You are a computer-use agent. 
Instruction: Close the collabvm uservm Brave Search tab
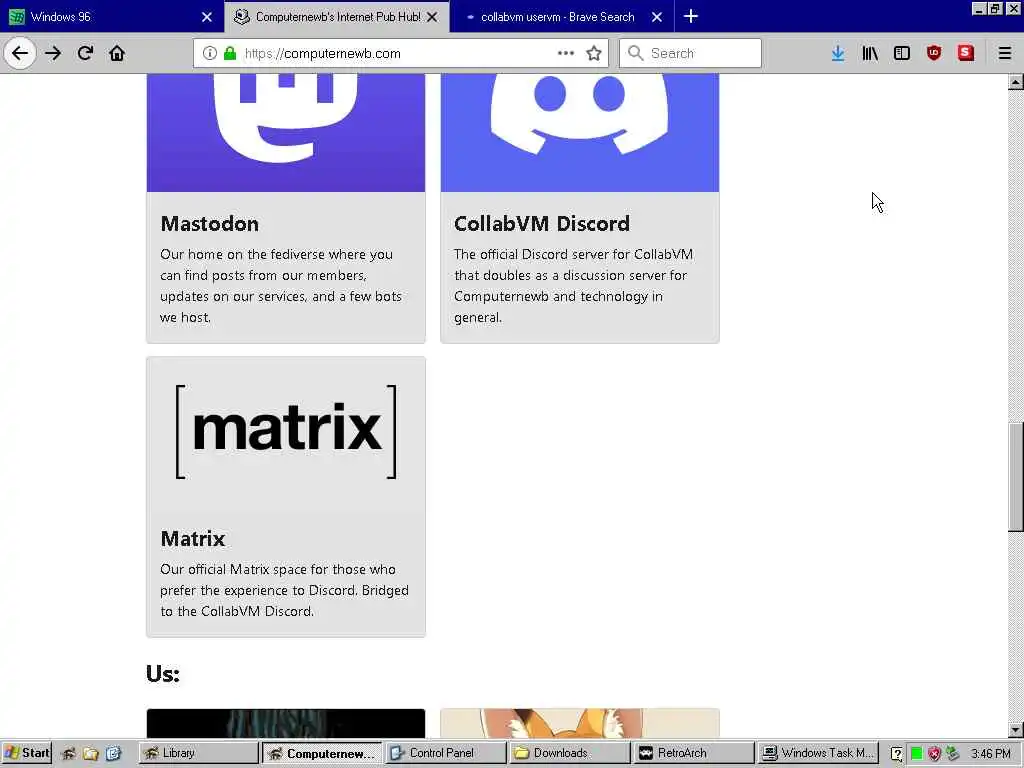coord(657,17)
